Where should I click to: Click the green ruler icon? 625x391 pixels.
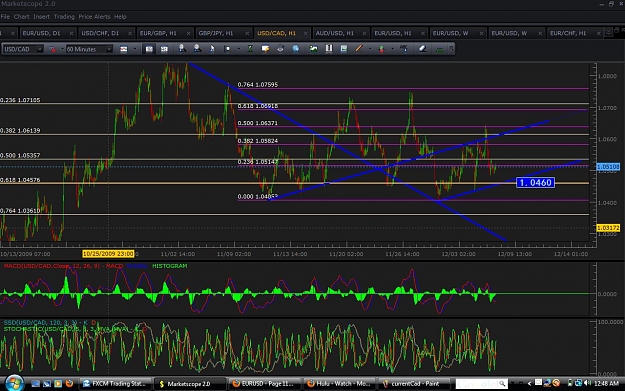439,49
